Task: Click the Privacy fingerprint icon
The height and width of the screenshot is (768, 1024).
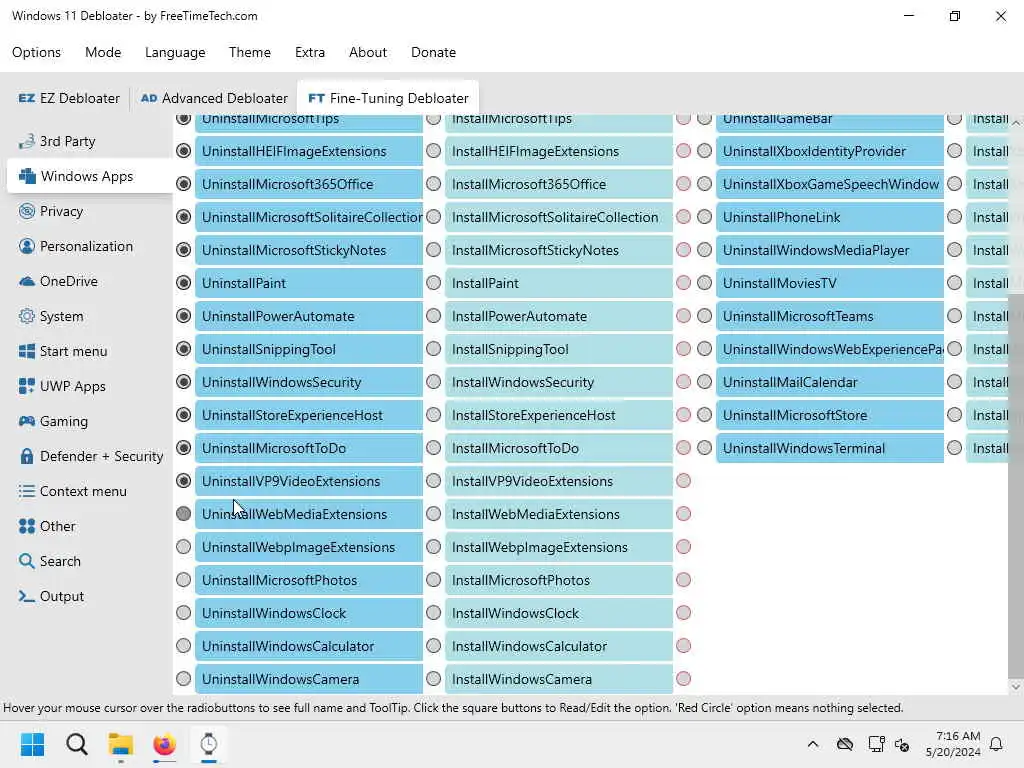Action: [x=27, y=211]
